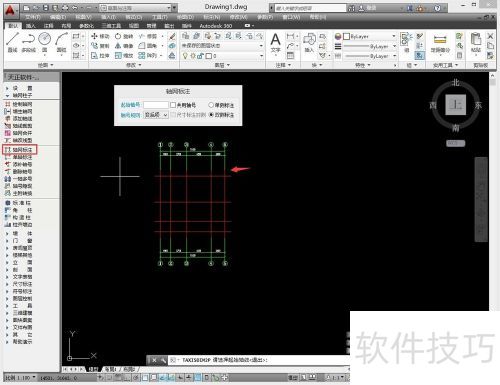Viewport: 500px width, 385px height.
Task: Click the Mirror (镜像) tool
Action: [124, 46]
